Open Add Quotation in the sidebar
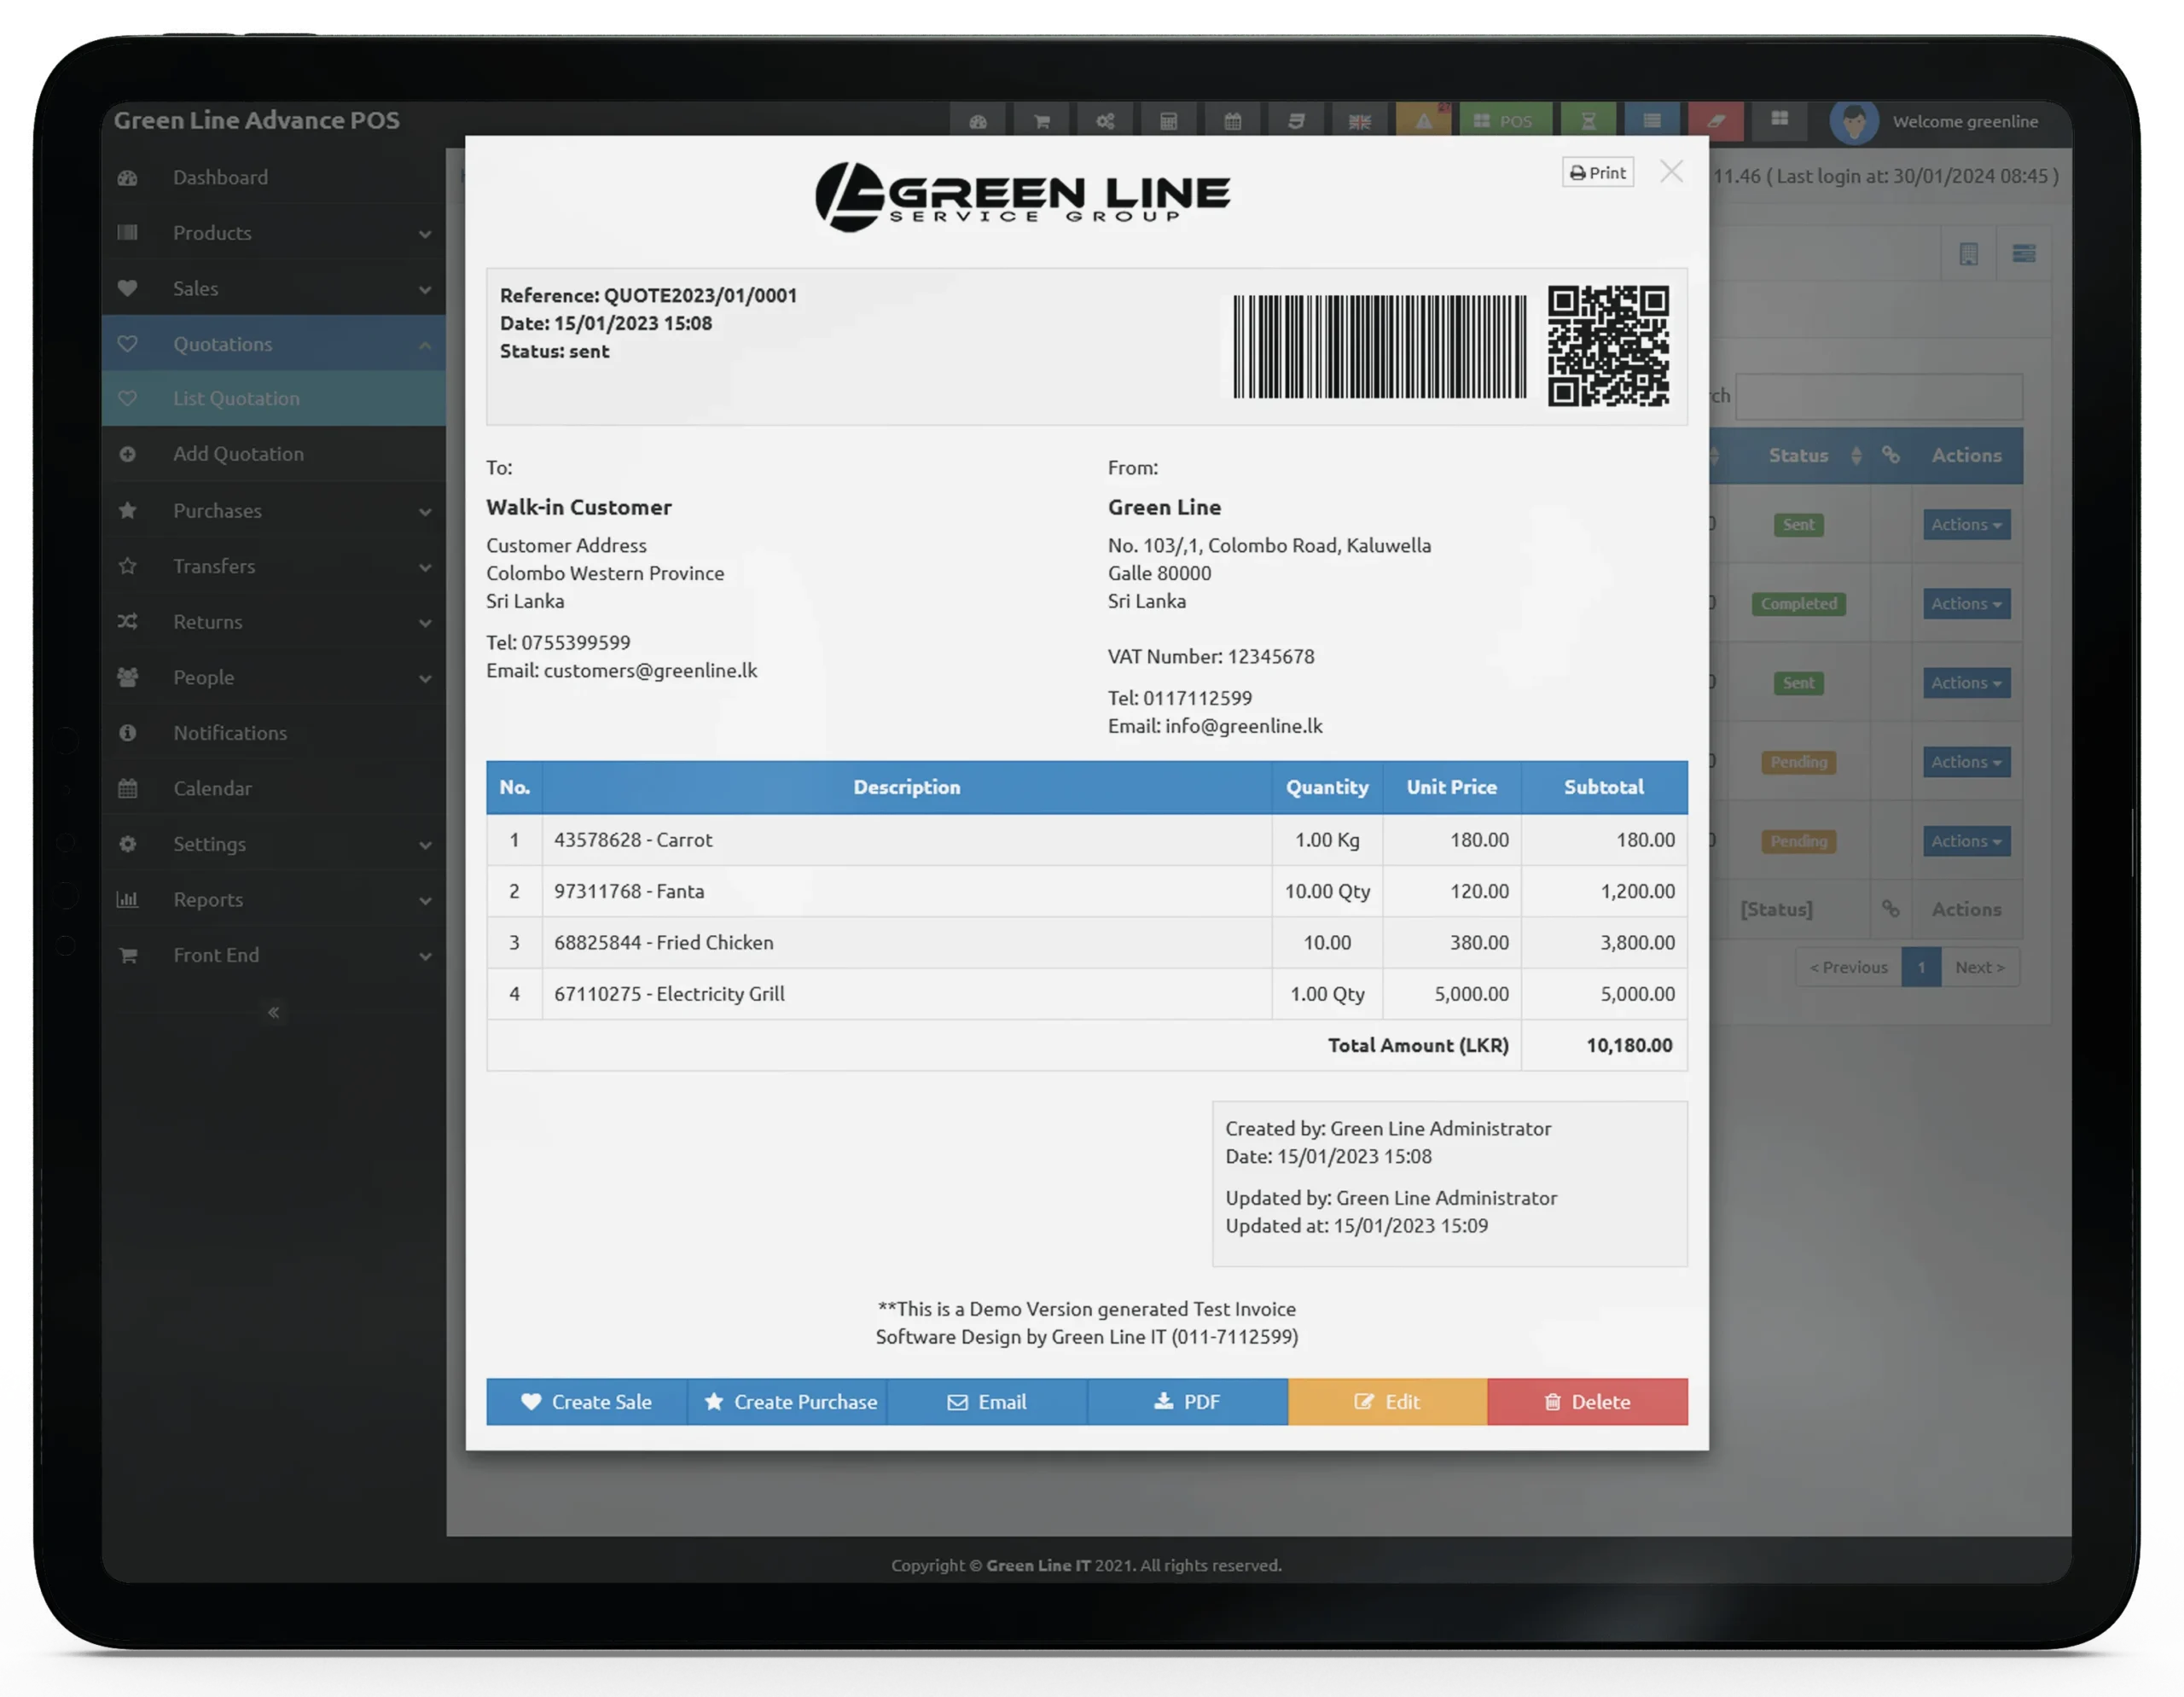The width and height of the screenshot is (2184, 1697). coord(238,454)
